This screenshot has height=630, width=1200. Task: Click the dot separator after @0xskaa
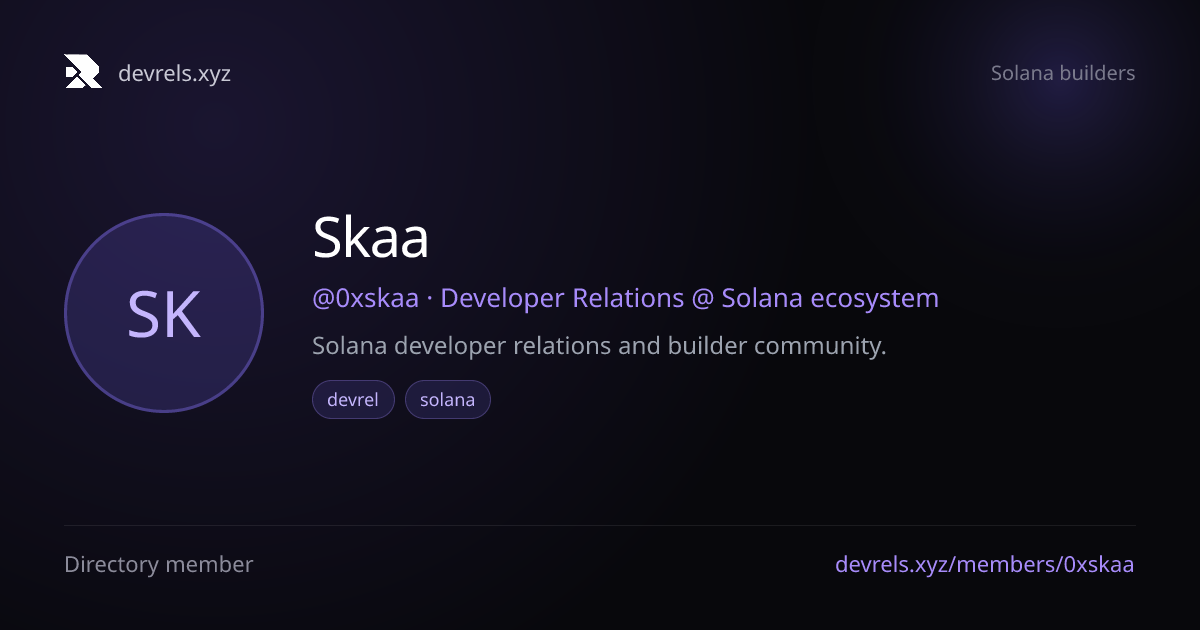pos(430,298)
